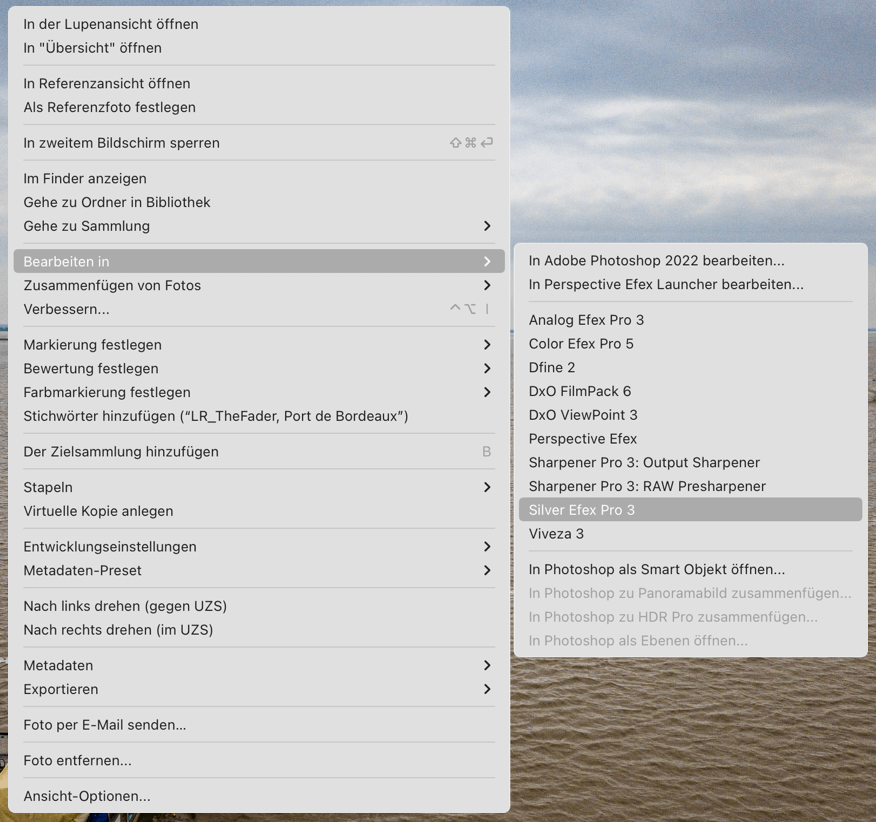Open photo in Color Efex Pro 5
Image resolution: width=876 pixels, height=822 pixels.
(691, 344)
